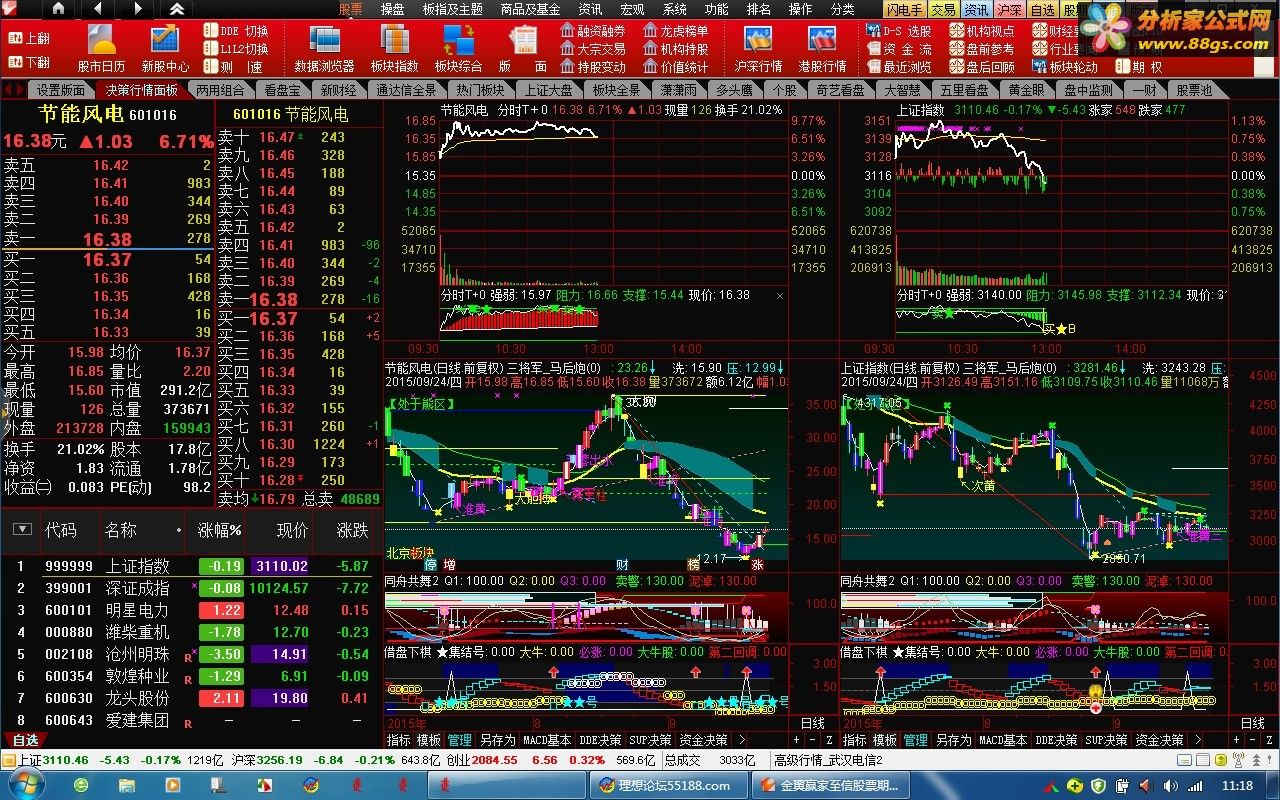Open 盘后回顾

click(982, 67)
